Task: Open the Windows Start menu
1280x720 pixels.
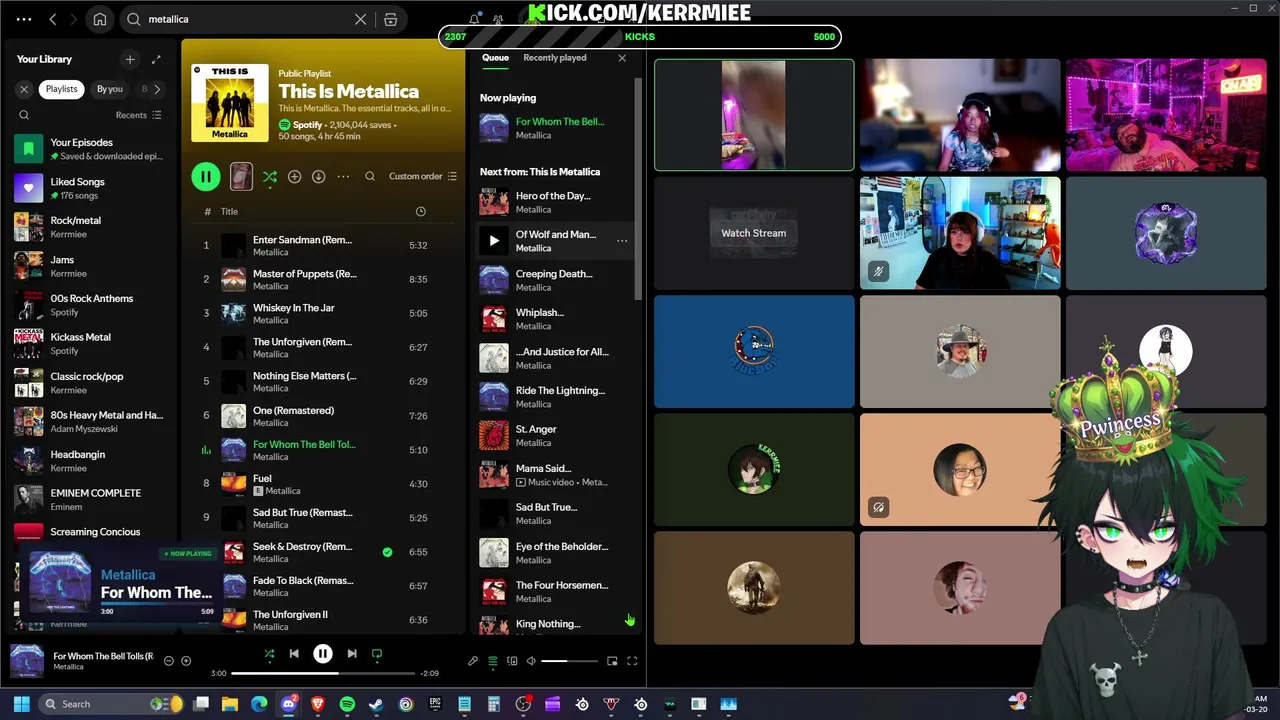Action: (21, 704)
